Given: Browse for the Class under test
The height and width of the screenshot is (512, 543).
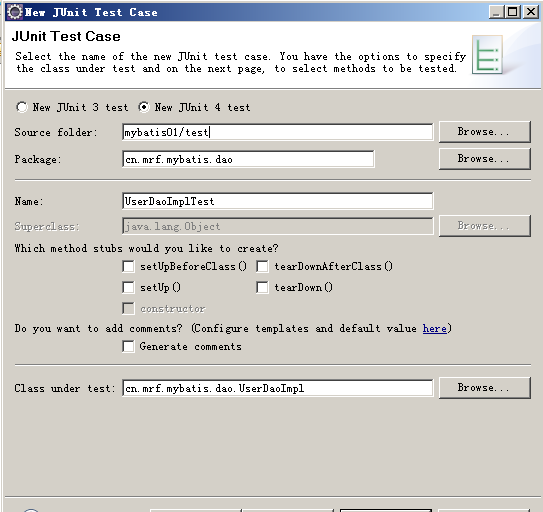Looking at the screenshot, I should 484,388.
